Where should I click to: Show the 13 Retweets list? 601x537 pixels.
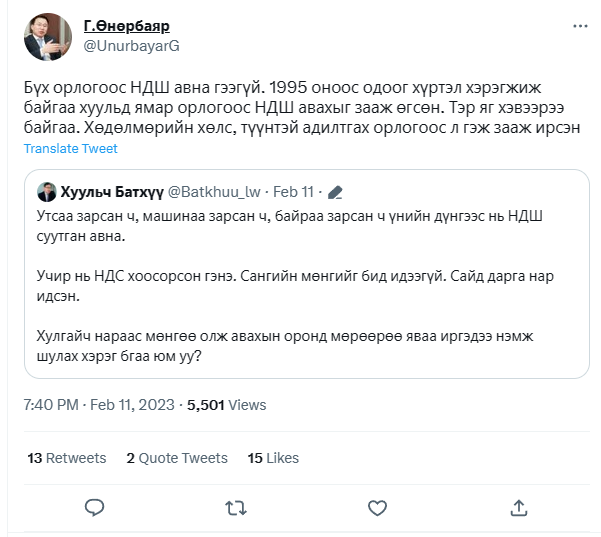(67, 457)
